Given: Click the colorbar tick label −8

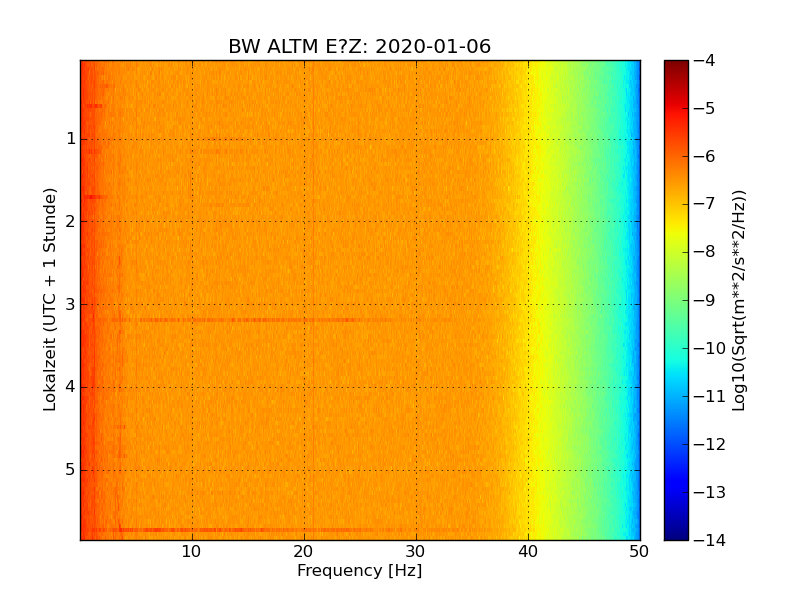Looking at the screenshot, I should tap(705, 252).
